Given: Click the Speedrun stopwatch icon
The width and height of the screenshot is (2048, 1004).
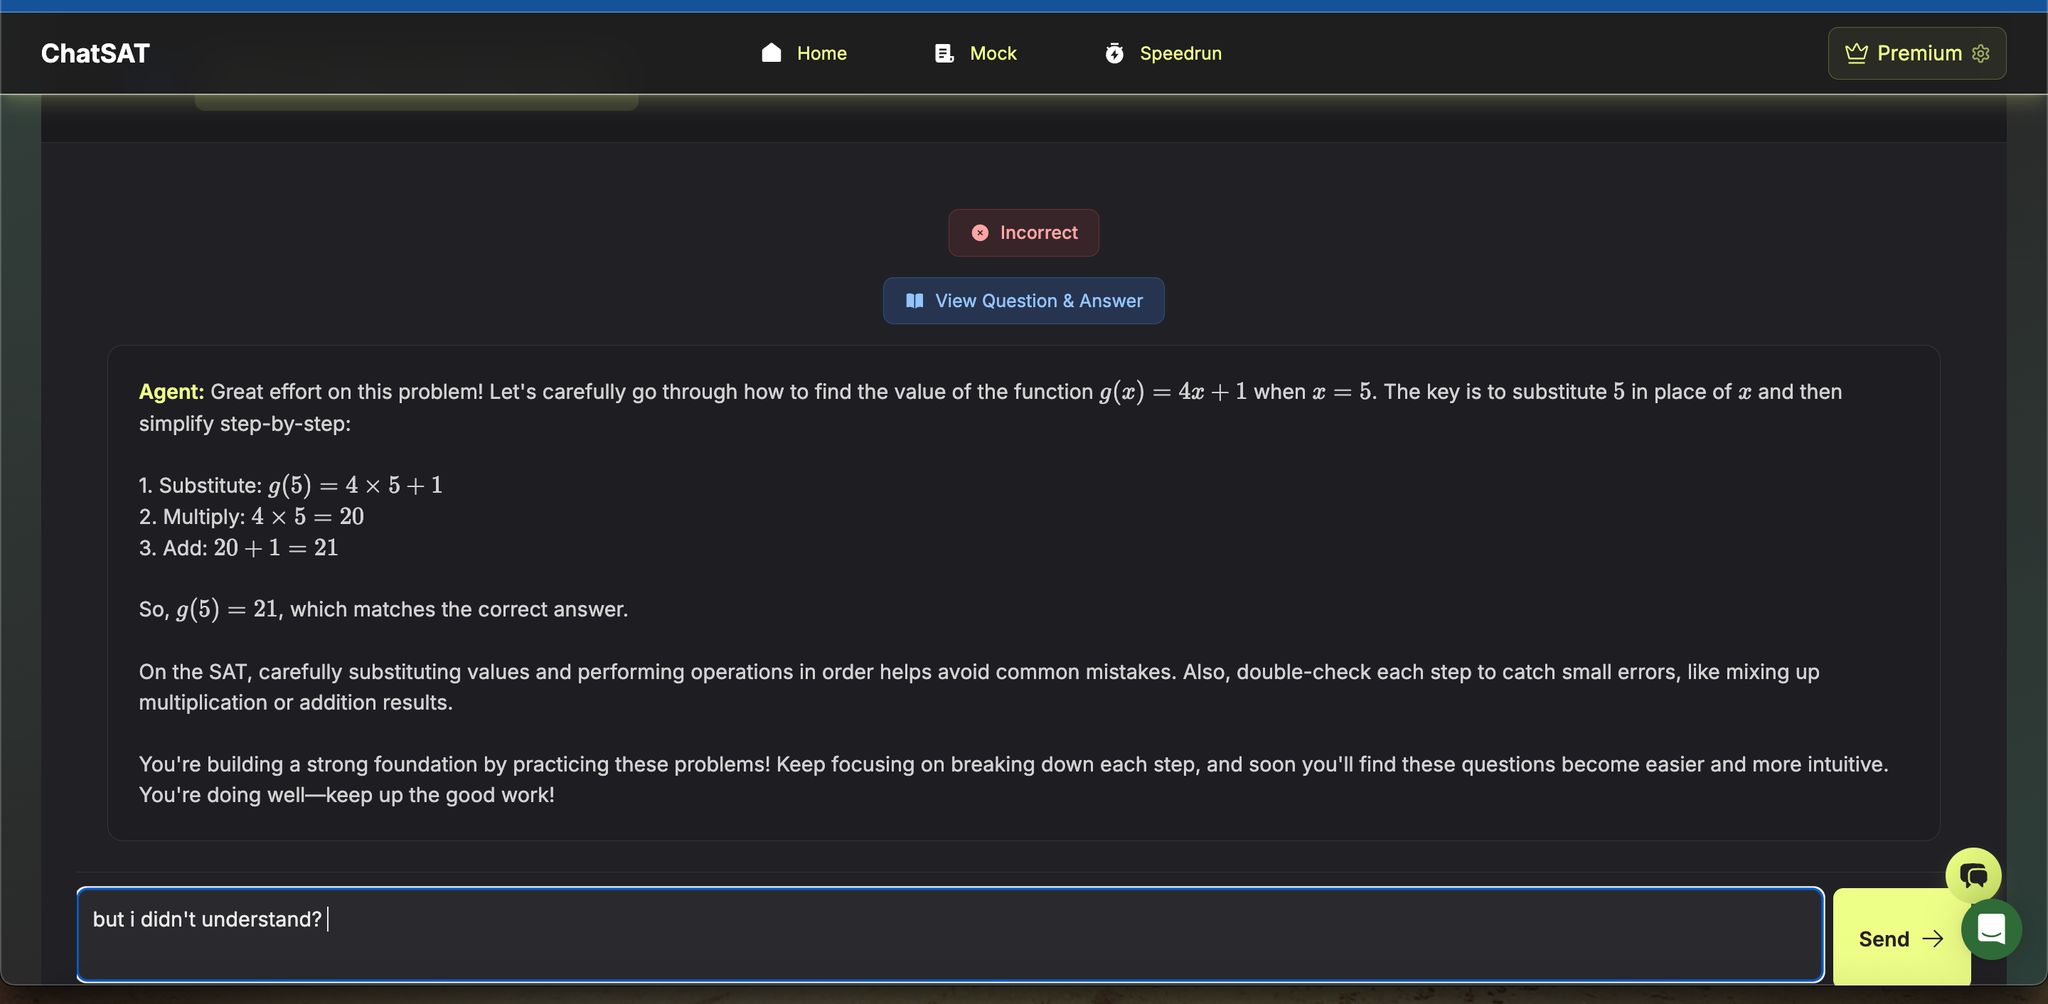Looking at the screenshot, I should [1114, 53].
